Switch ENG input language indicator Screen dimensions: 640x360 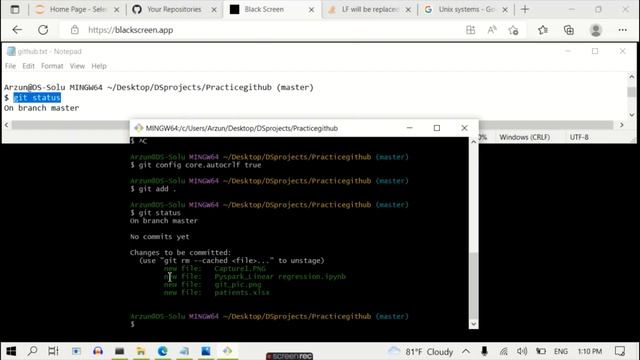click(560, 351)
